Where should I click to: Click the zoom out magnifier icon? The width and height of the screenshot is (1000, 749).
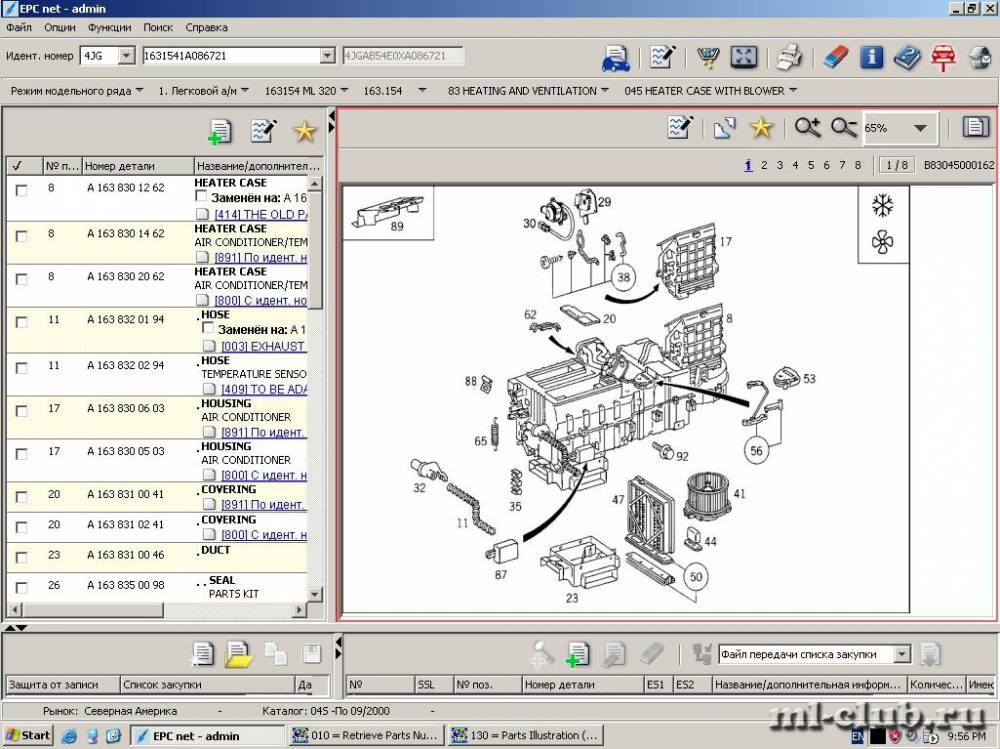pyautogui.click(x=844, y=128)
